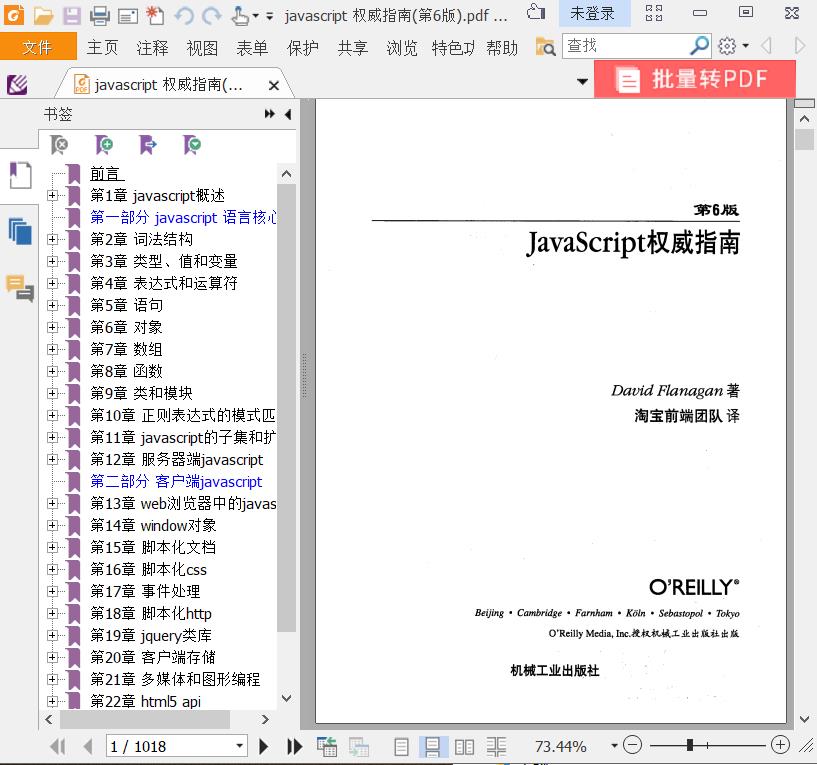
Task: Click the bookmark panel horizontal scrollbar
Action: tap(145, 720)
